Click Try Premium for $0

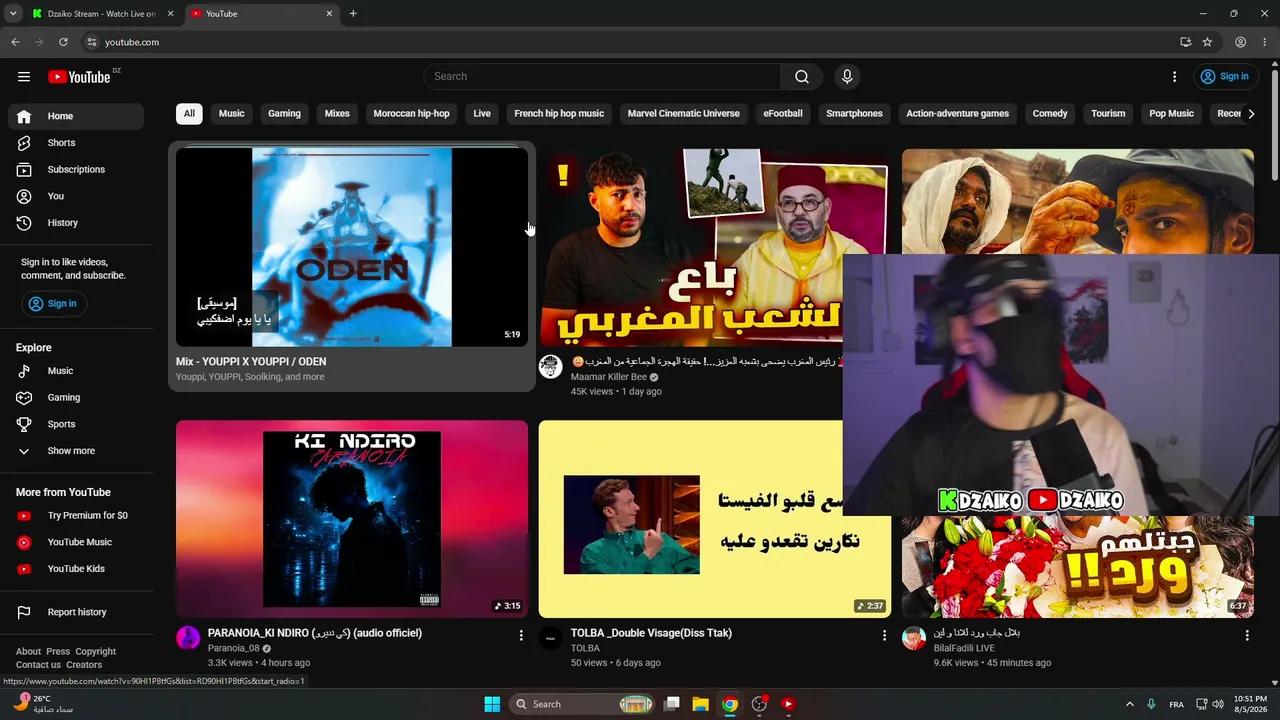[76, 516]
